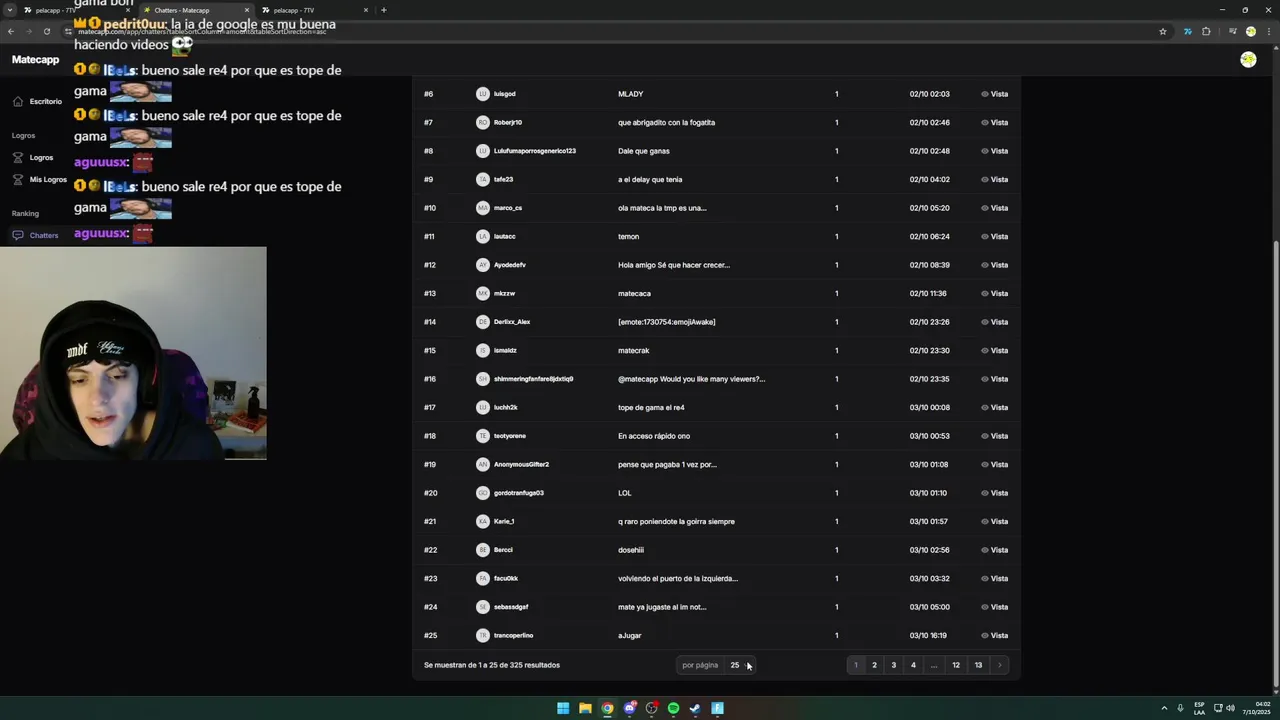Click the Vista eye icon for Roberjr10
The image size is (1280, 720).
[985, 122]
